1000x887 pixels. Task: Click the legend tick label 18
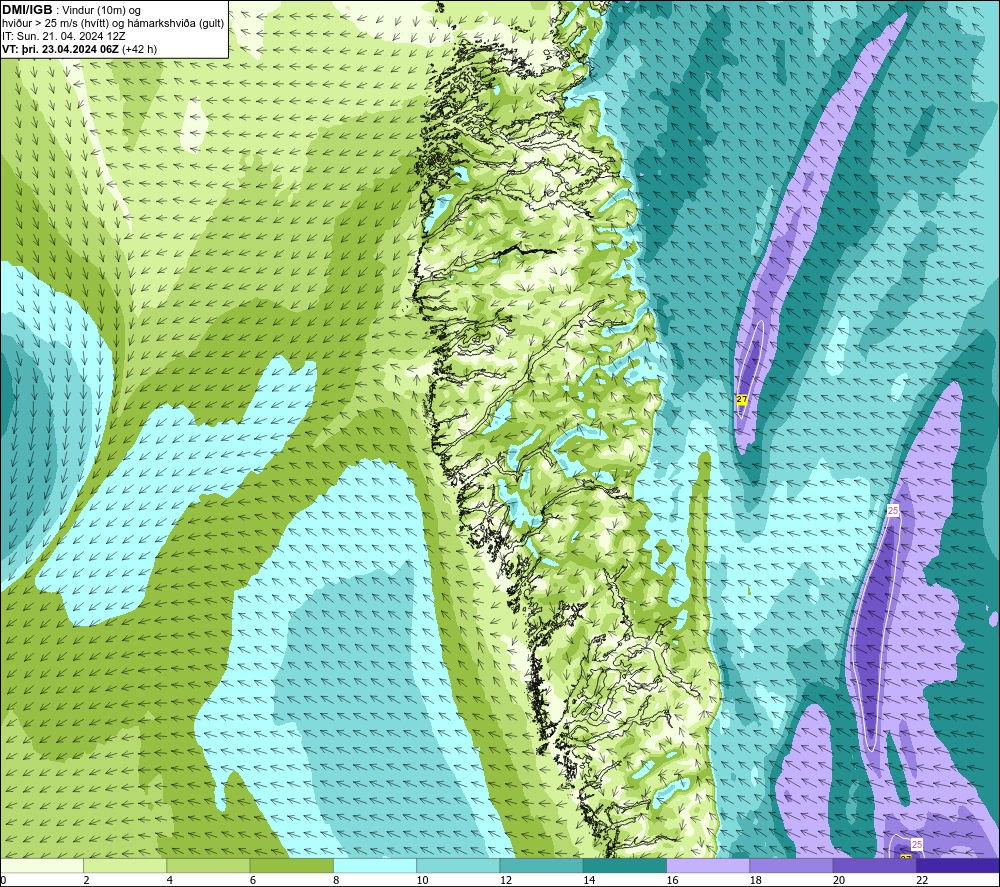point(755,880)
